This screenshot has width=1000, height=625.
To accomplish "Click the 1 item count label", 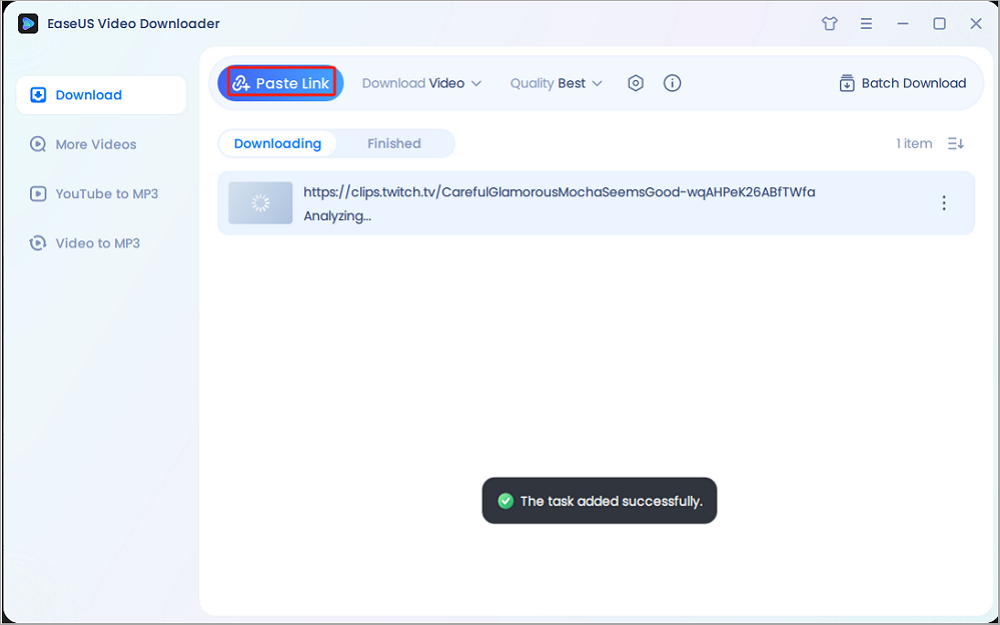I will point(914,143).
